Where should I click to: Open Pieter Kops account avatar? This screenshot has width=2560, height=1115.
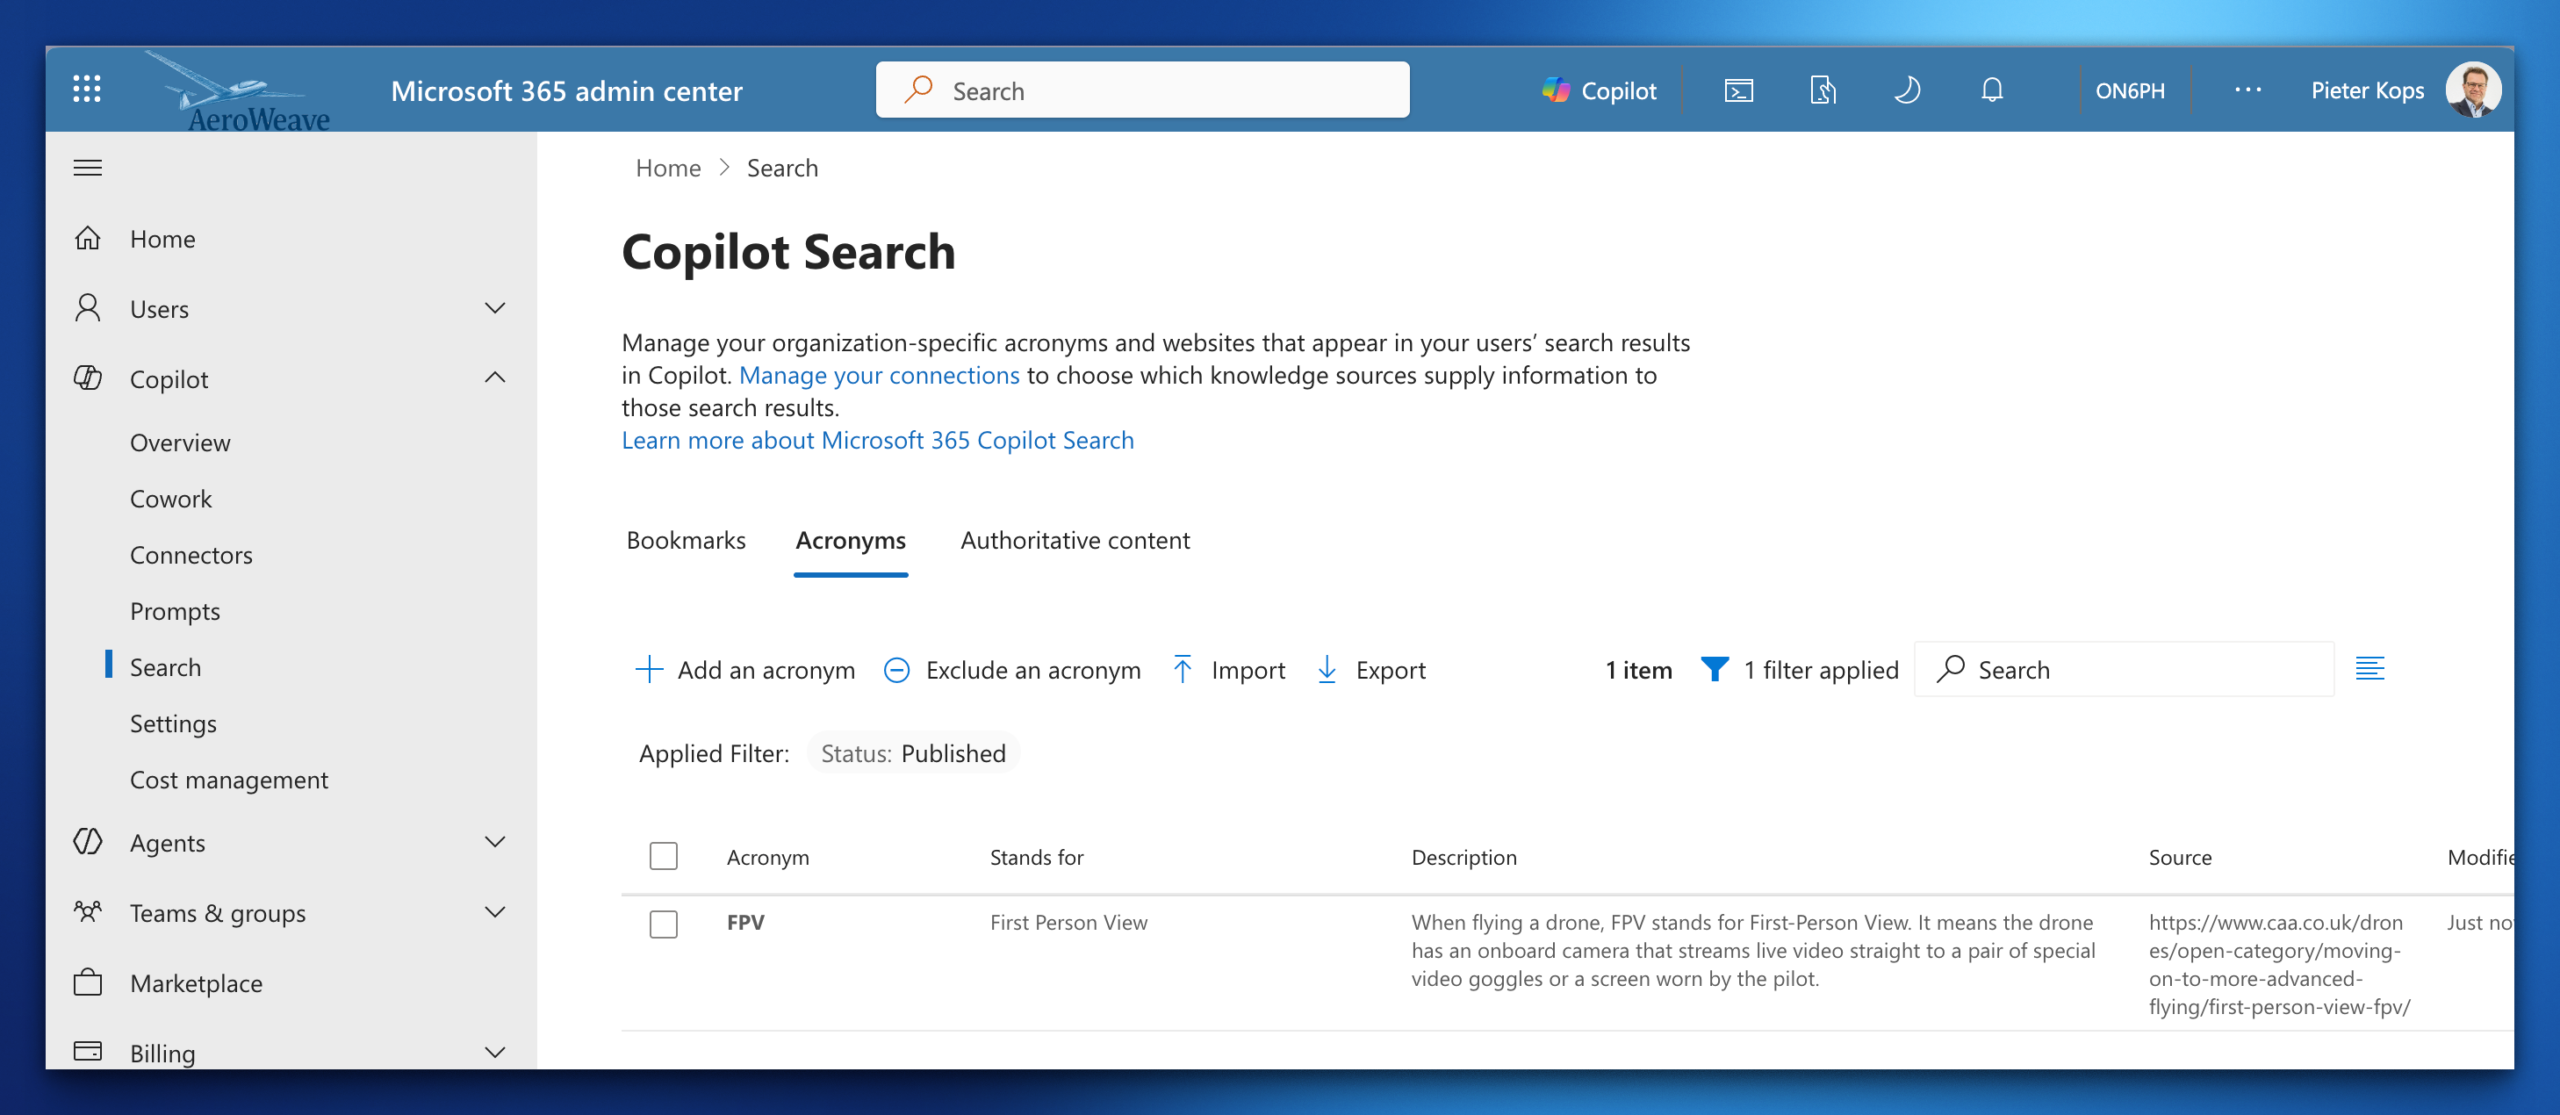click(x=2473, y=90)
